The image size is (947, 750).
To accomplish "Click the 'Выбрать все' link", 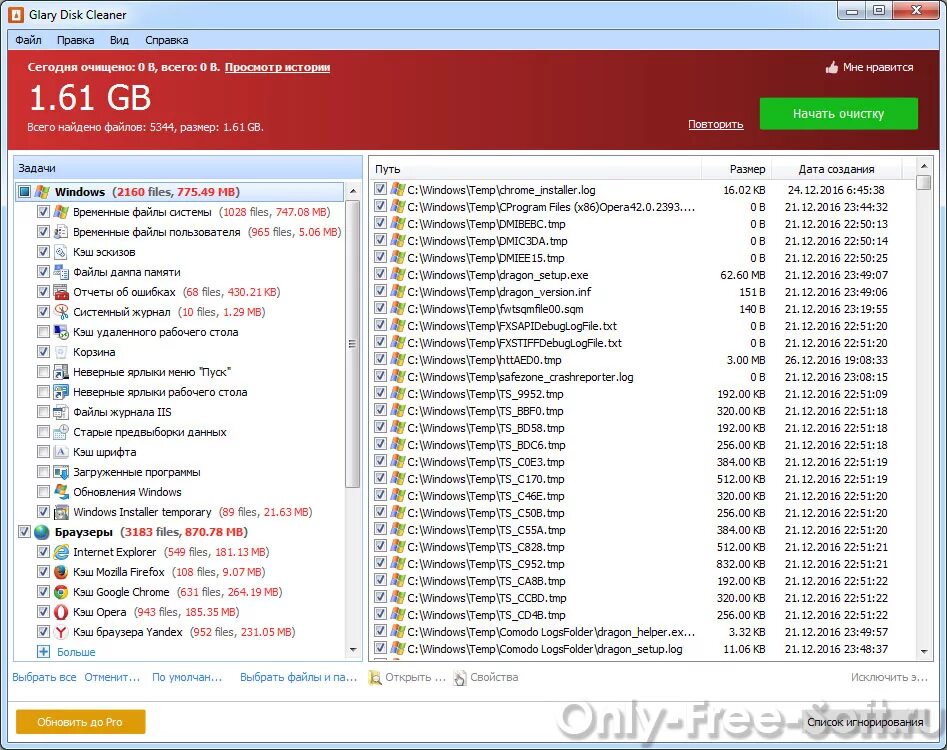I will (x=44, y=678).
